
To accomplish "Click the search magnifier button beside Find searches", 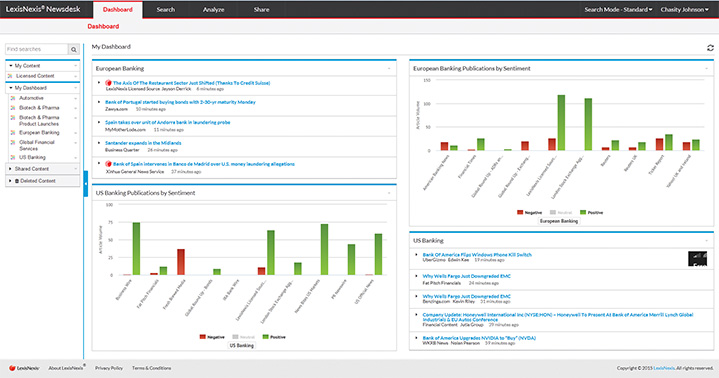I will point(74,49).
